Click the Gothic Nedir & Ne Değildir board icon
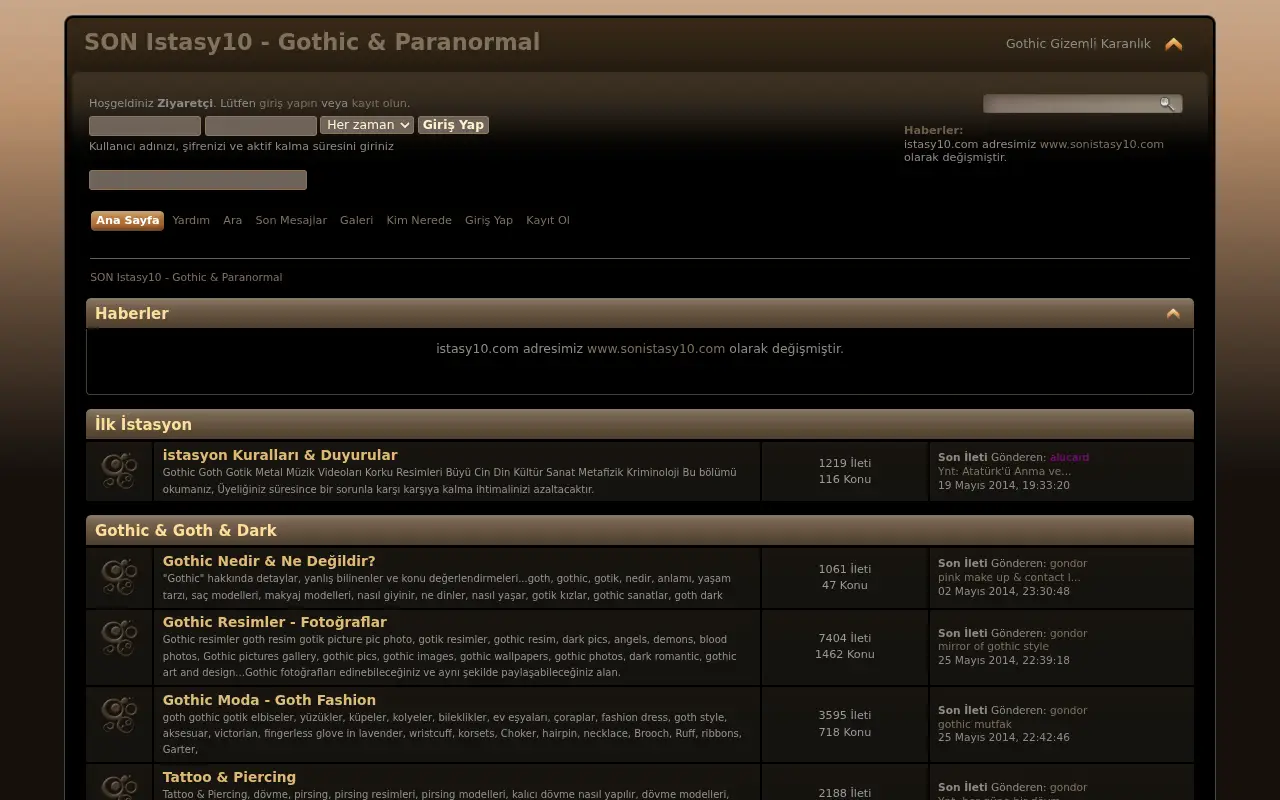The height and width of the screenshot is (800, 1280). click(x=120, y=578)
